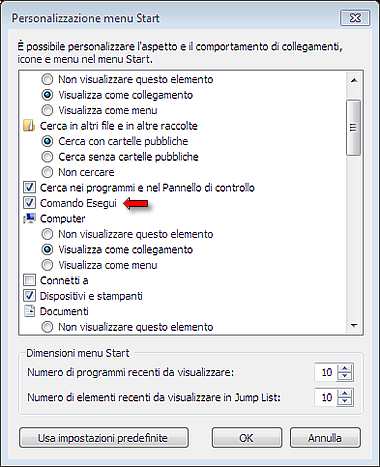Select Non visualizzare questo elemento under Computer
Screen dimensions: 380x467
click(x=47, y=234)
